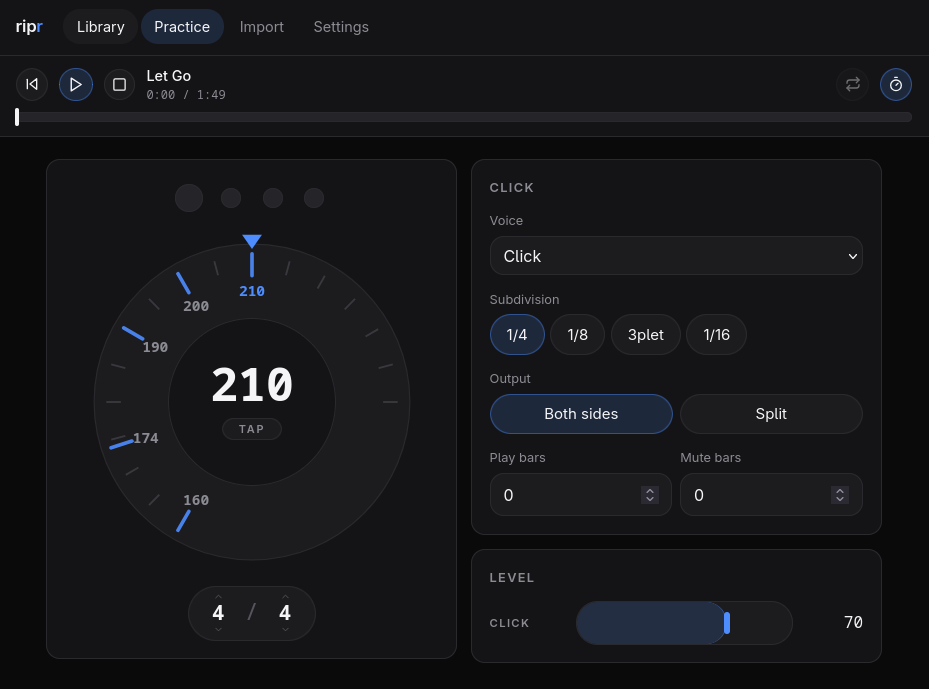Open the Settings tab
929x689 pixels.
(341, 27)
